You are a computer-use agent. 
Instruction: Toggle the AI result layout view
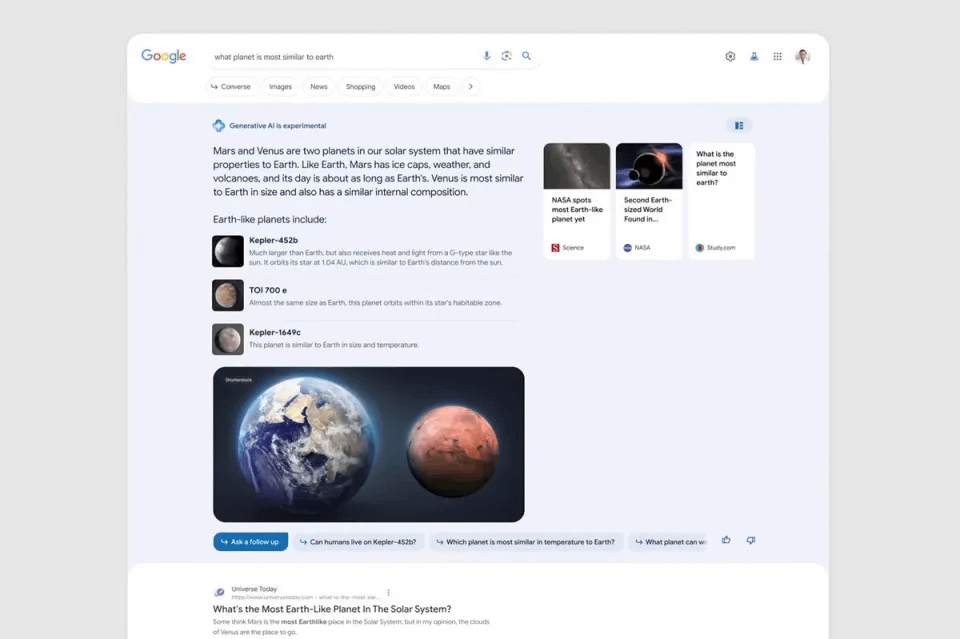coord(739,126)
